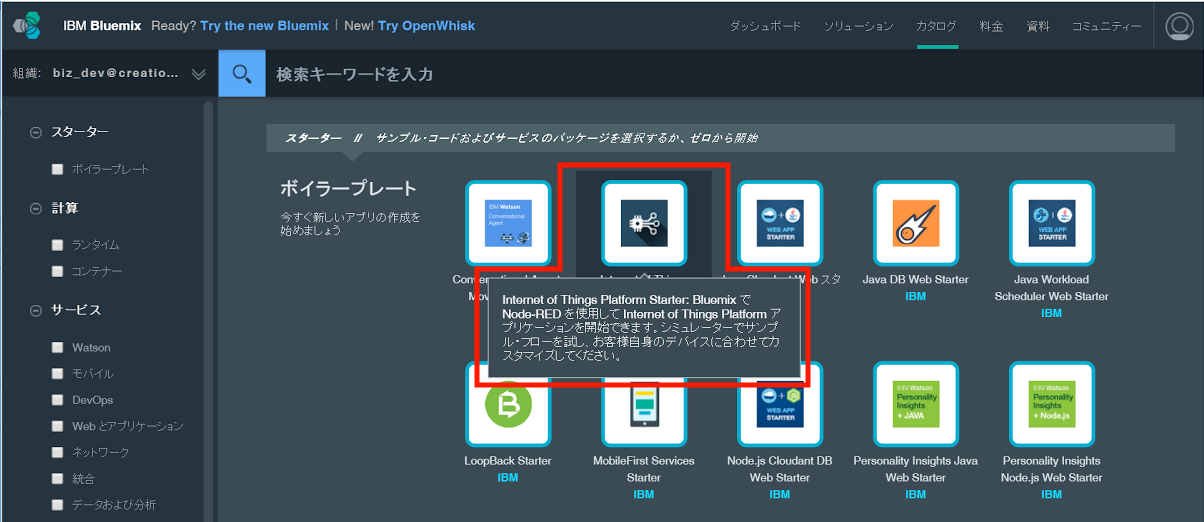Click IBM link under MobileFirst Services Starter
Viewport: 1204px width, 522px height.
(644, 494)
